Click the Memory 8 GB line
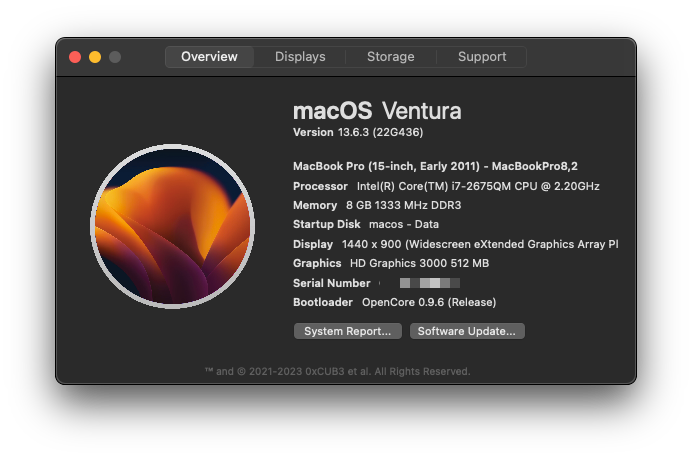The image size is (692, 458). point(377,205)
